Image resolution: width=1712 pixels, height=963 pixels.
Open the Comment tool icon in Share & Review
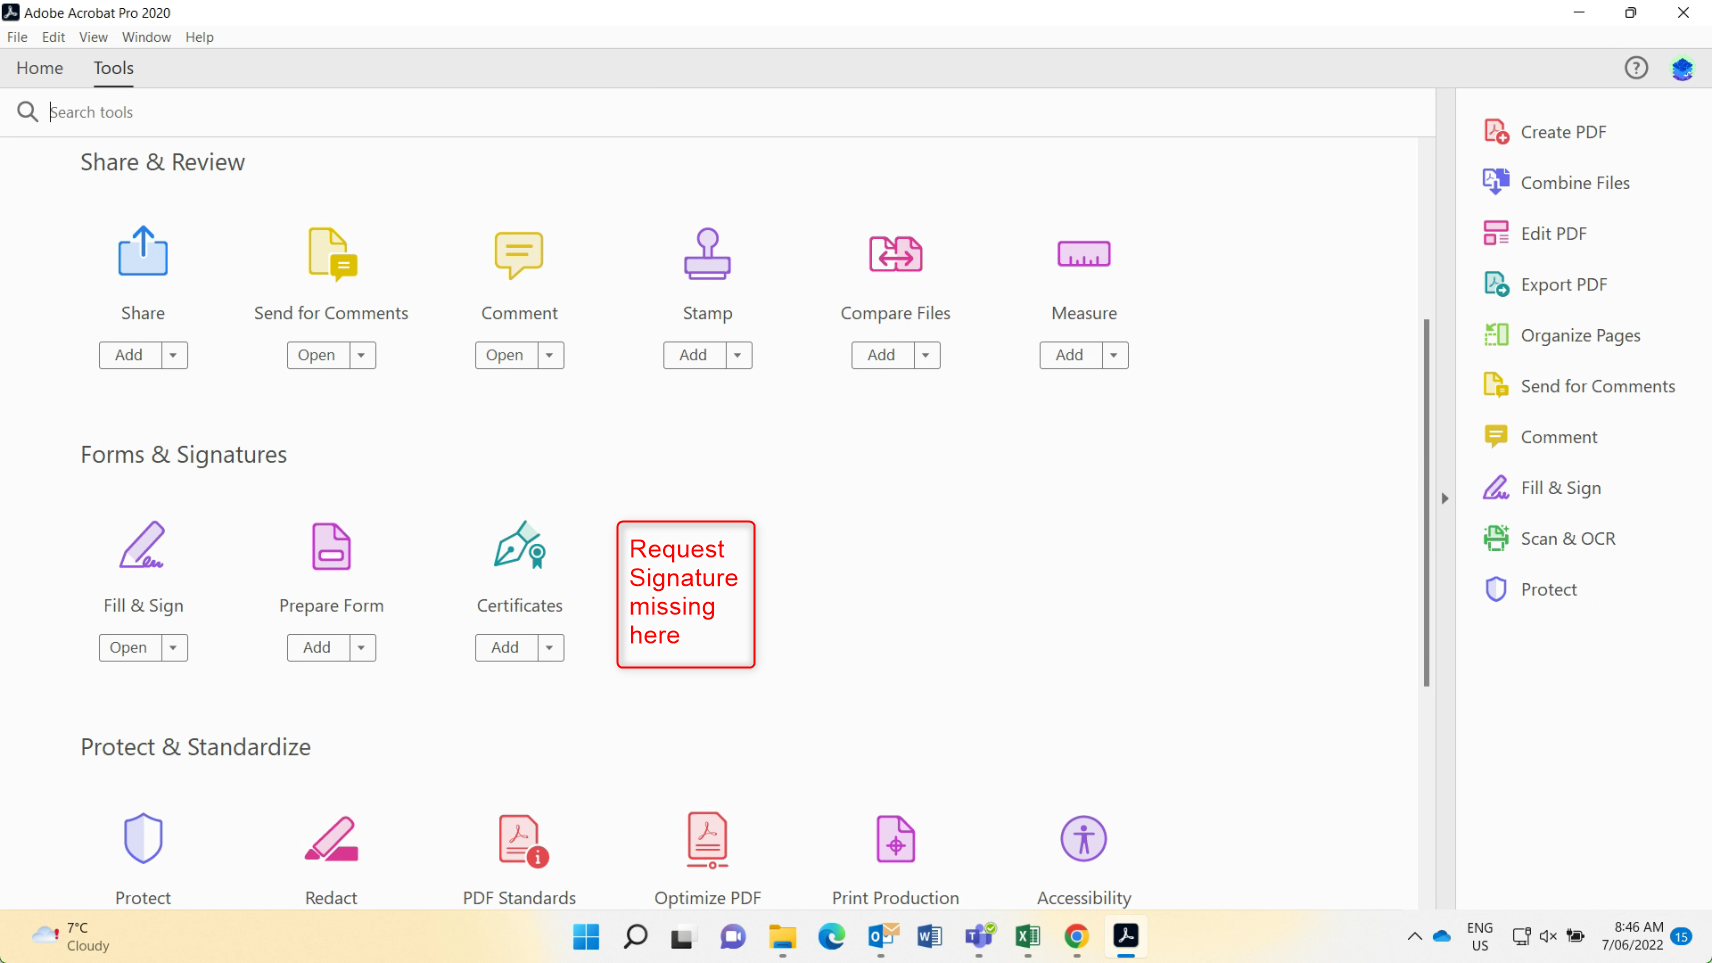[519, 255]
